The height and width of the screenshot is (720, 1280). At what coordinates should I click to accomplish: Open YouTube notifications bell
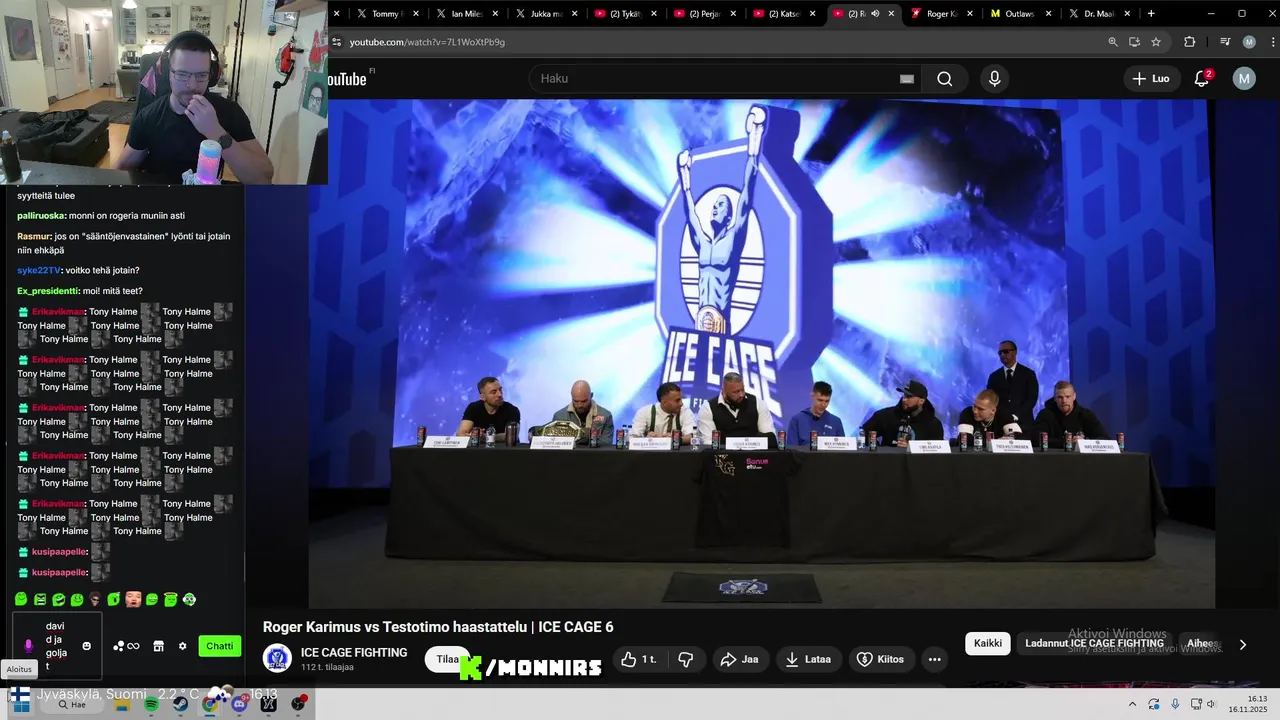pyautogui.click(x=1202, y=78)
